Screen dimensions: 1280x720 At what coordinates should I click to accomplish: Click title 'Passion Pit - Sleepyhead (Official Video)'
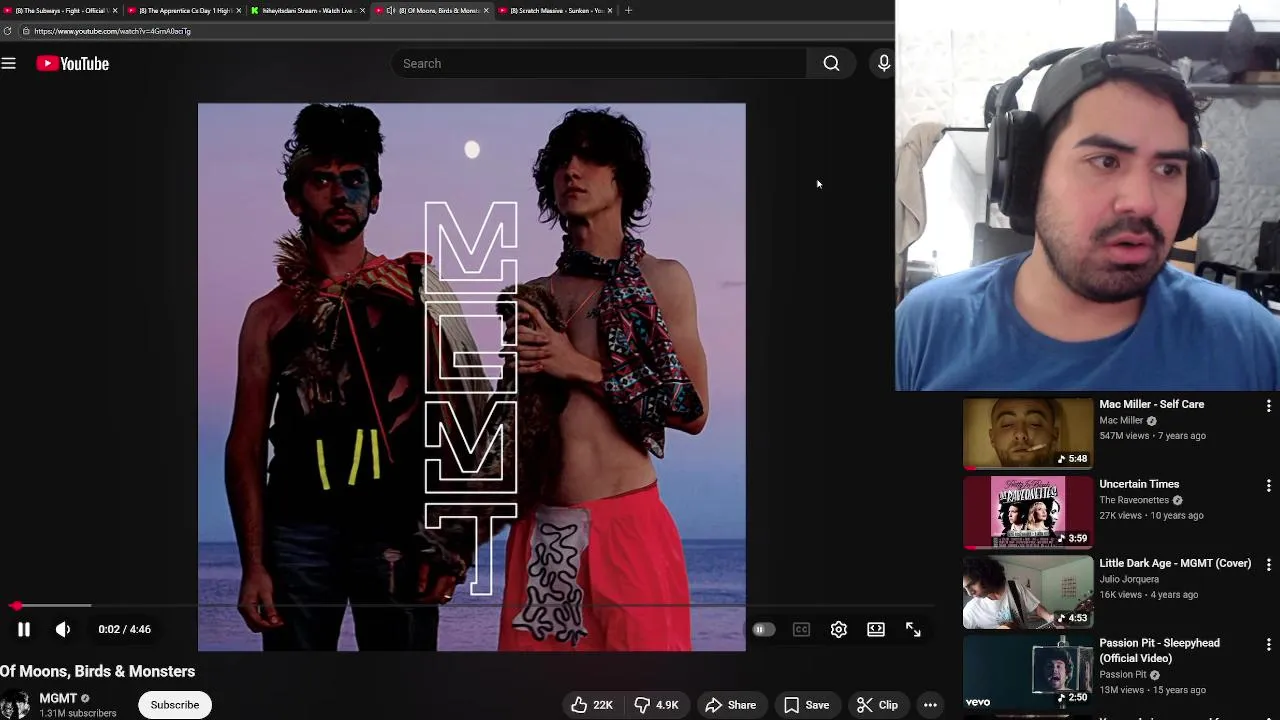click(x=1159, y=651)
